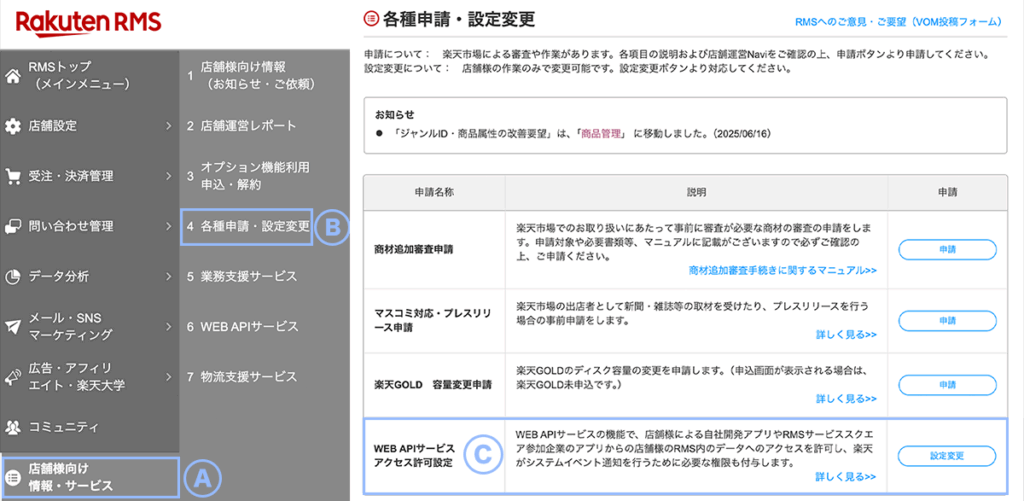Click the megaphone icon for 広告・アフィリエイト
Viewport: 1024px width, 501px height.
tap(13, 377)
